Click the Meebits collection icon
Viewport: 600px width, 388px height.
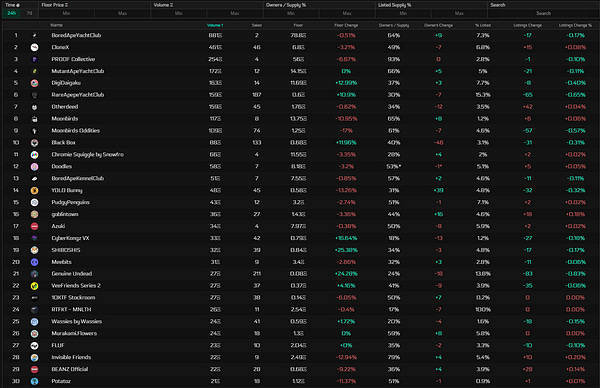point(34,262)
